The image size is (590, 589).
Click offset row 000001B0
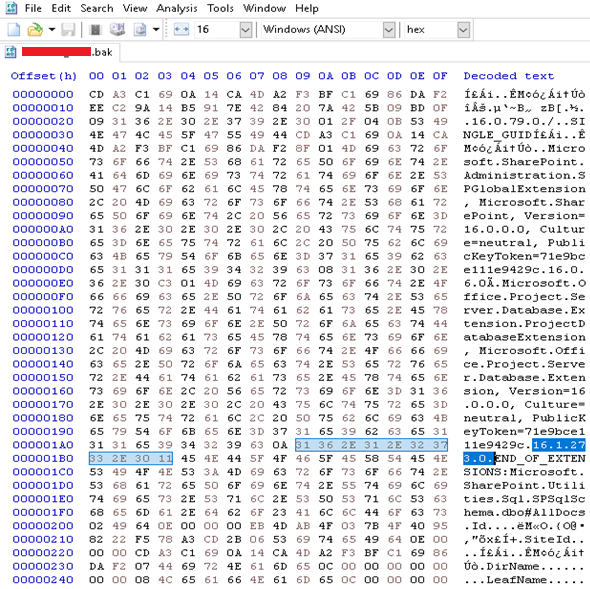[43, 458]
